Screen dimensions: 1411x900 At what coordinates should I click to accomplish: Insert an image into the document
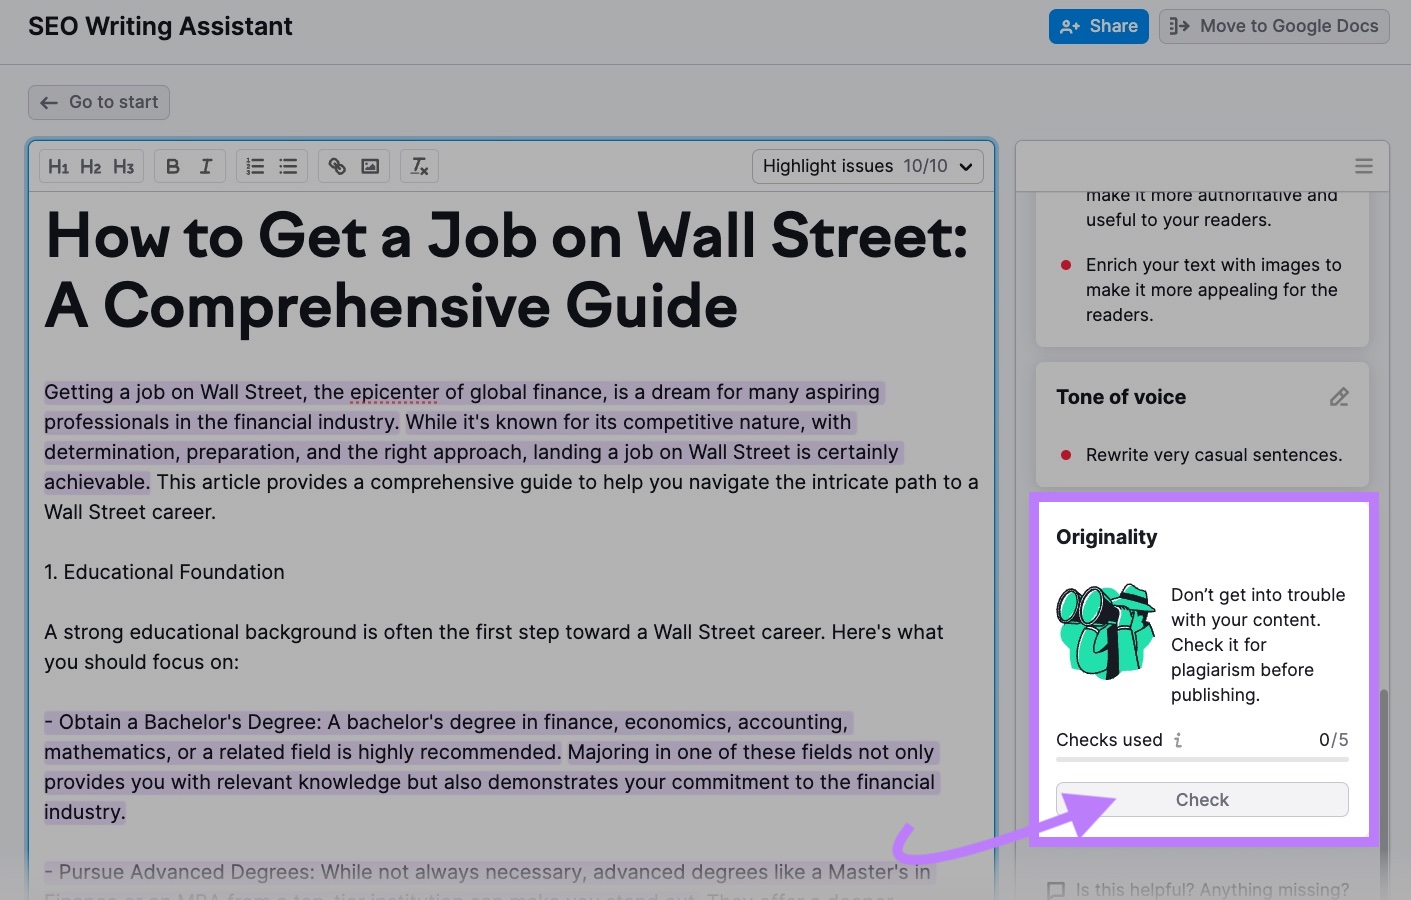click(369, 166)
